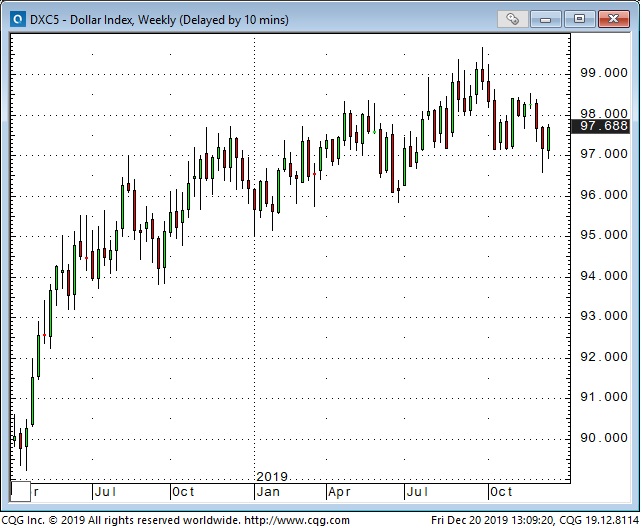Click the most recent green weekly candle
This screenshot has height=528, width=642.
[549, 139]
